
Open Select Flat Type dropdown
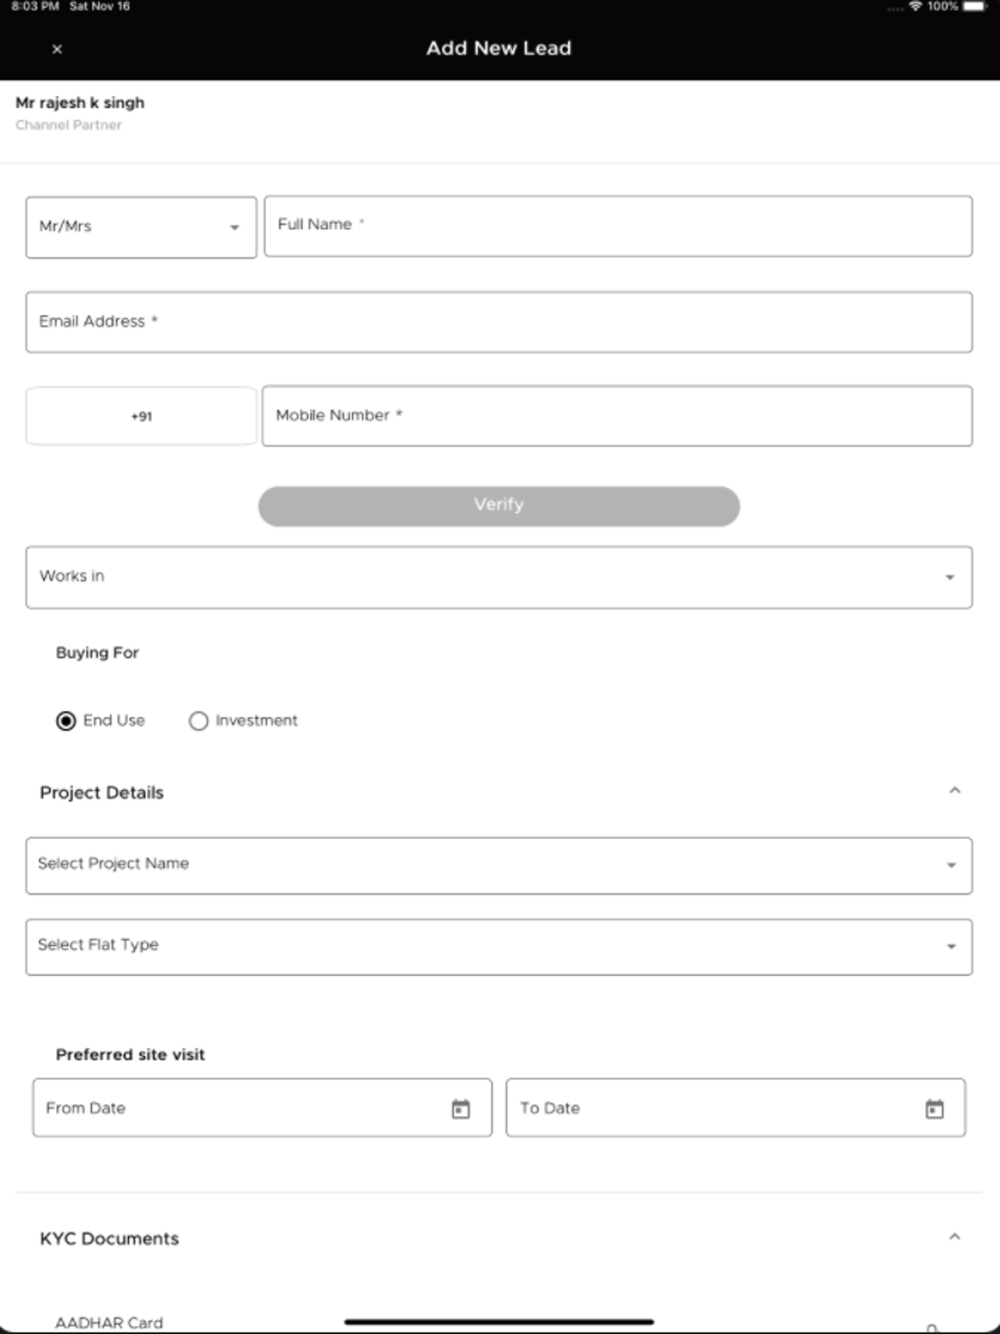pyautogui.click(x=499, y=947)
